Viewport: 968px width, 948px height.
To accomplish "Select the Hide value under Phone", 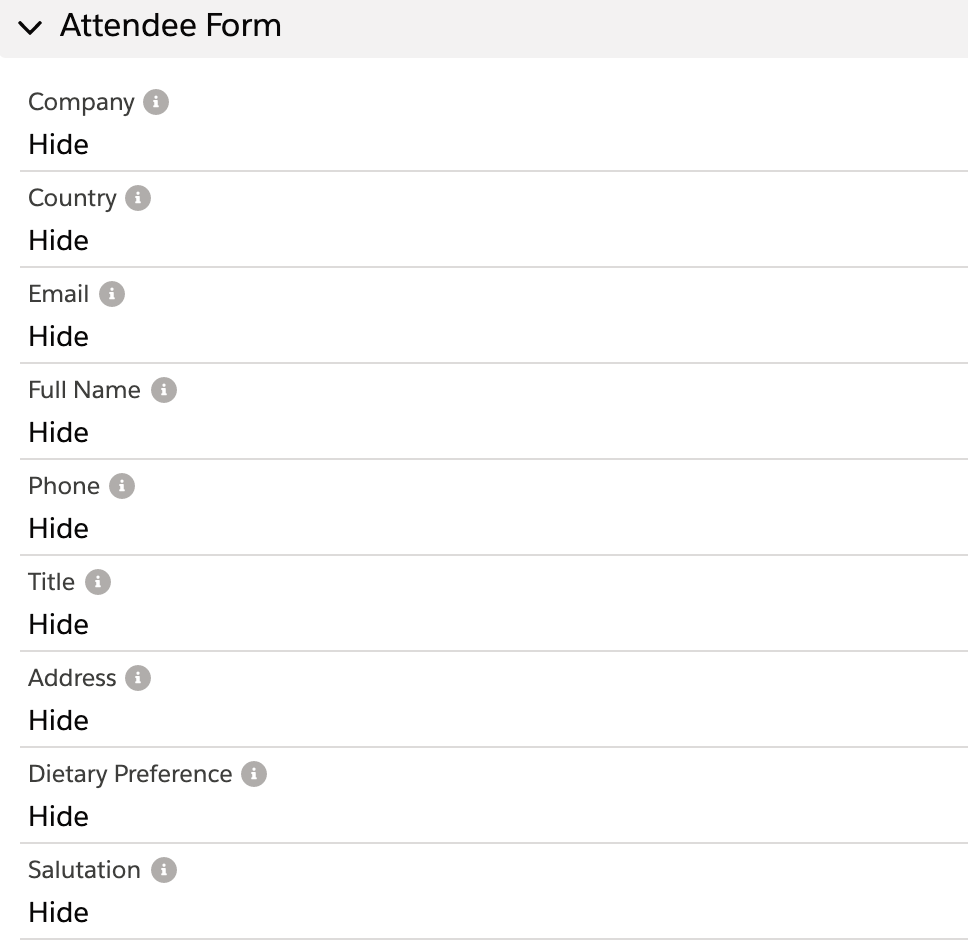I will (58, 529).
